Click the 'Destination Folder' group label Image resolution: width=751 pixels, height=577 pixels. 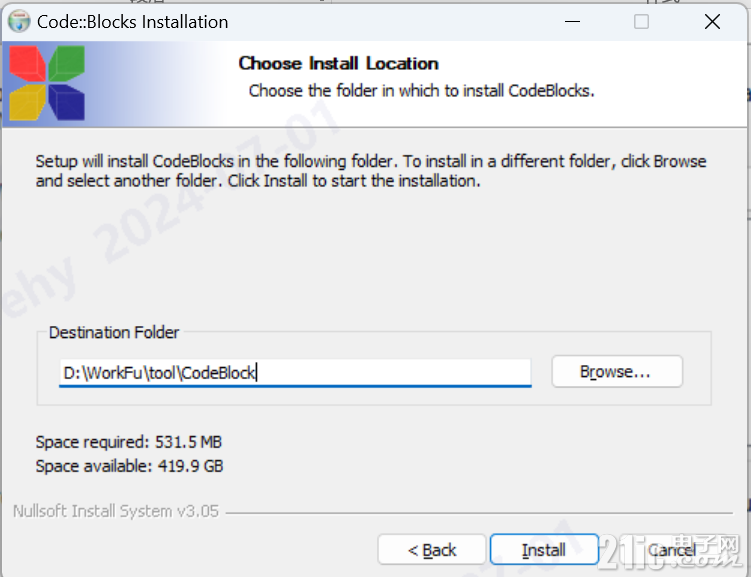coord(114,332)
